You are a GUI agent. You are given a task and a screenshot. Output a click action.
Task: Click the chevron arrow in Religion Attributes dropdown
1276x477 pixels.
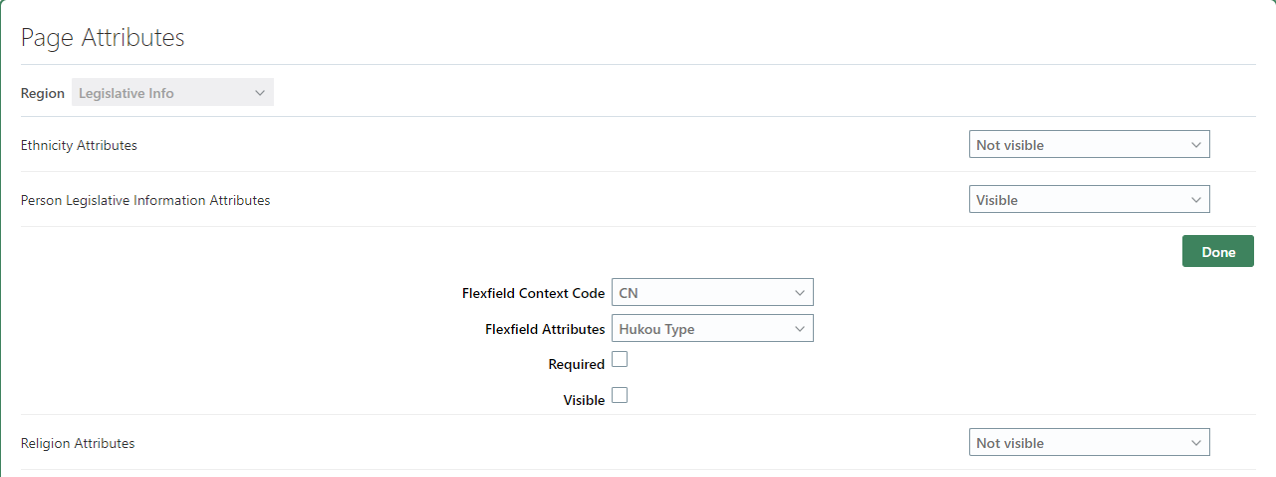click(1196, 443)
